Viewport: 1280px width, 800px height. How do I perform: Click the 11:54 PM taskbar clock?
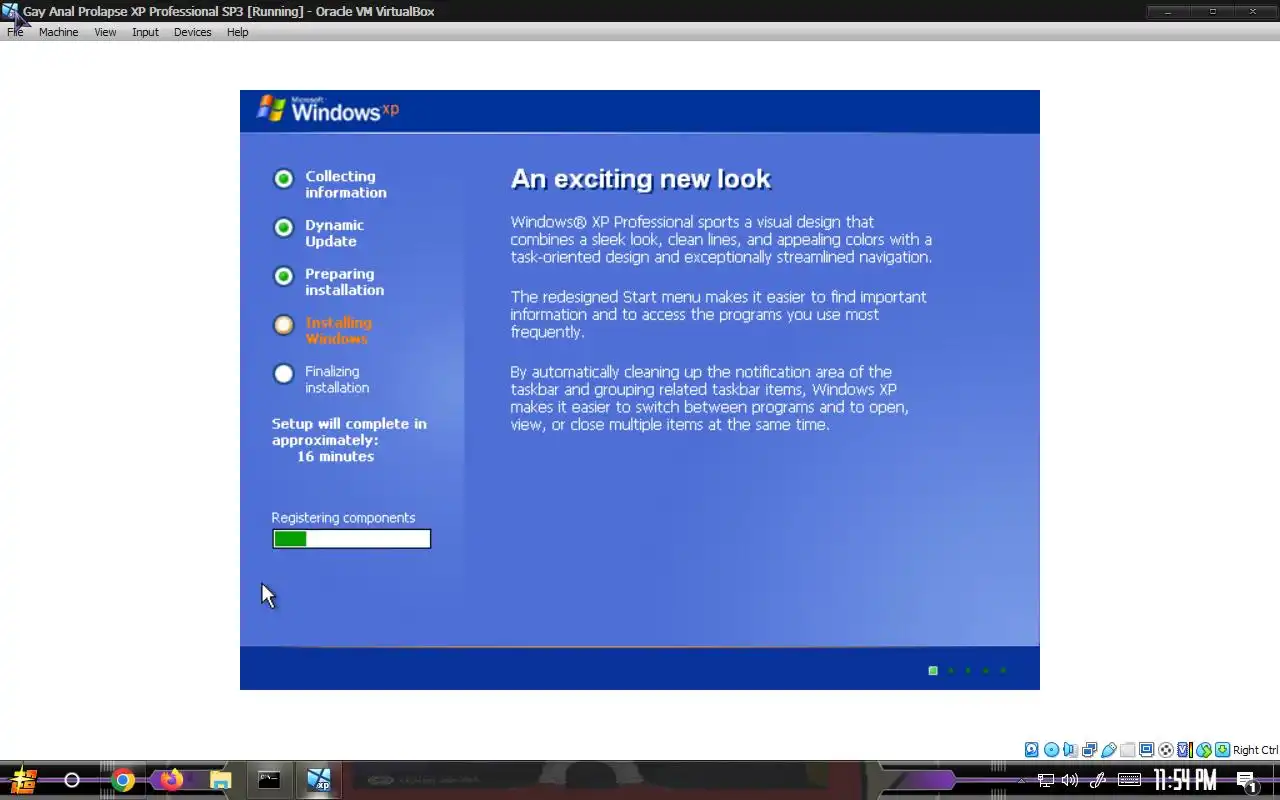tap(1185, 780)
